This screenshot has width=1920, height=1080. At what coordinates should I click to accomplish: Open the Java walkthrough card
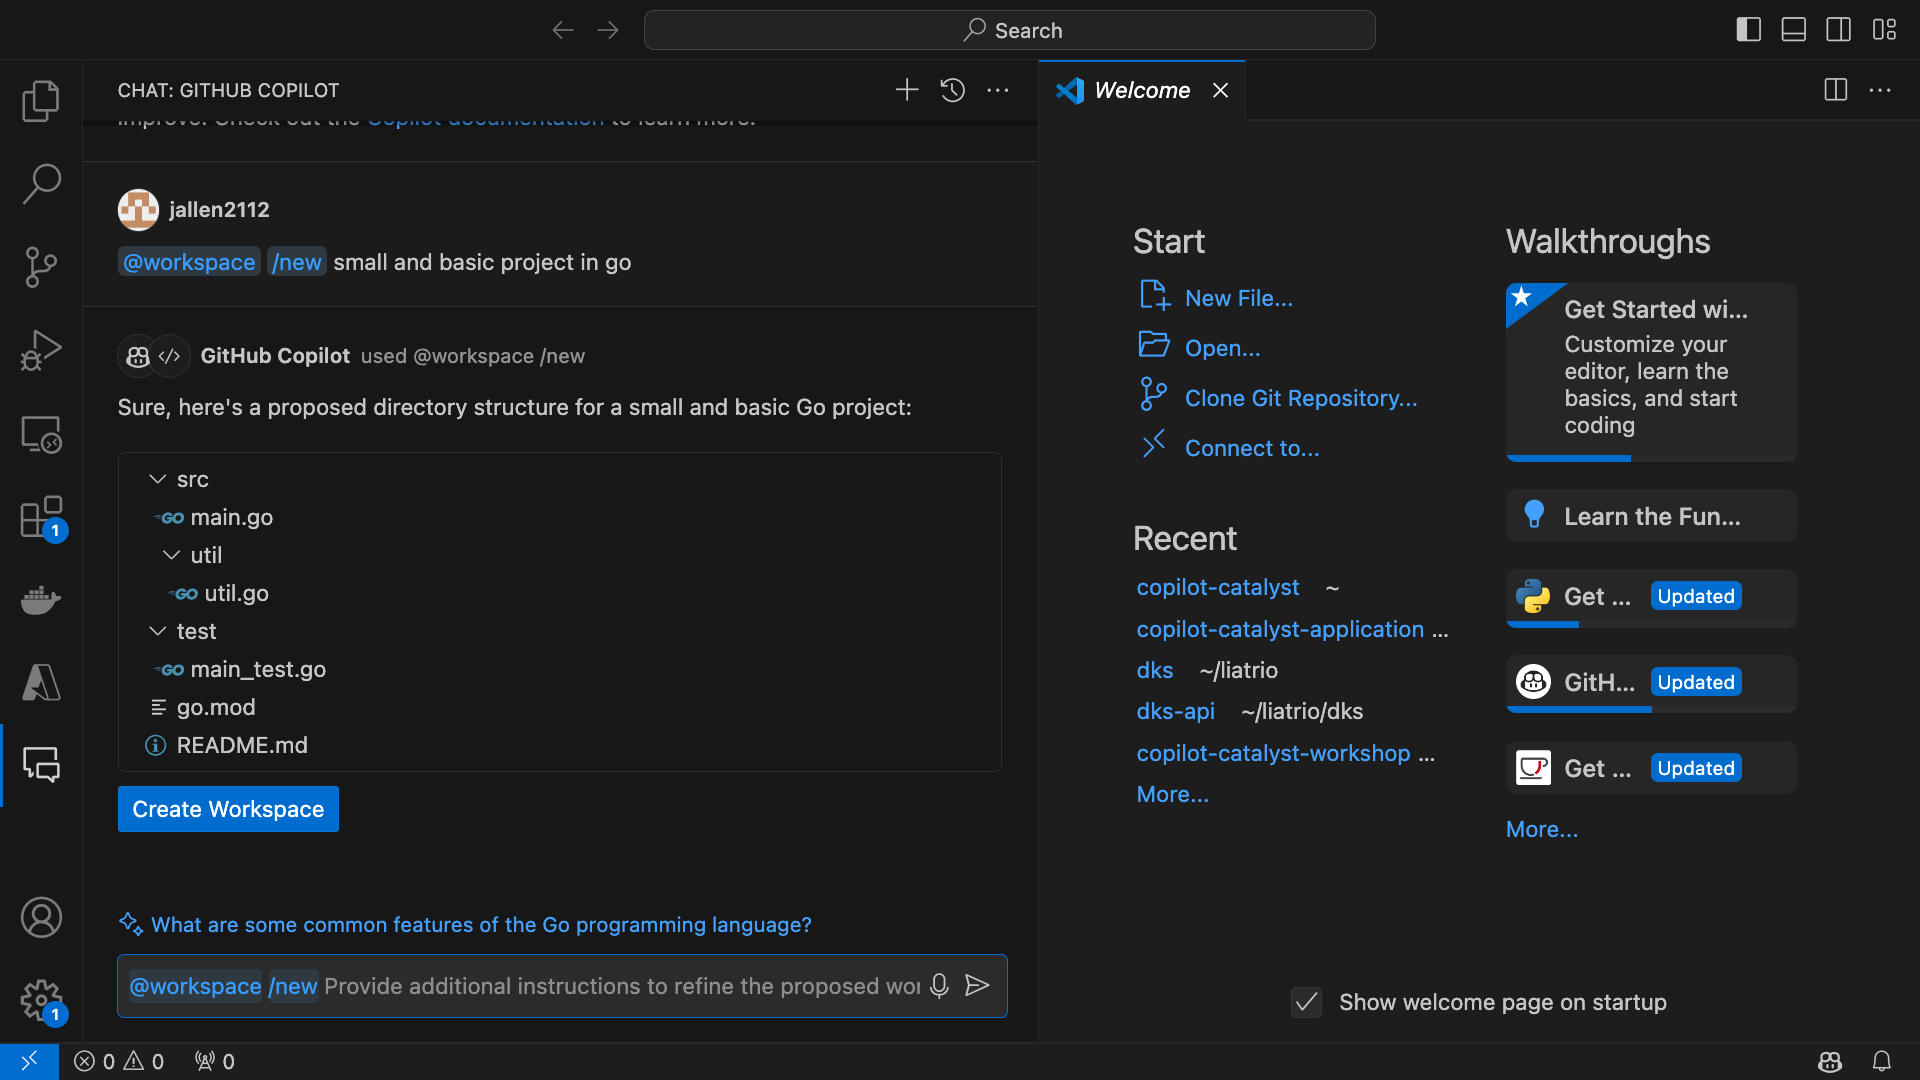1651,768
